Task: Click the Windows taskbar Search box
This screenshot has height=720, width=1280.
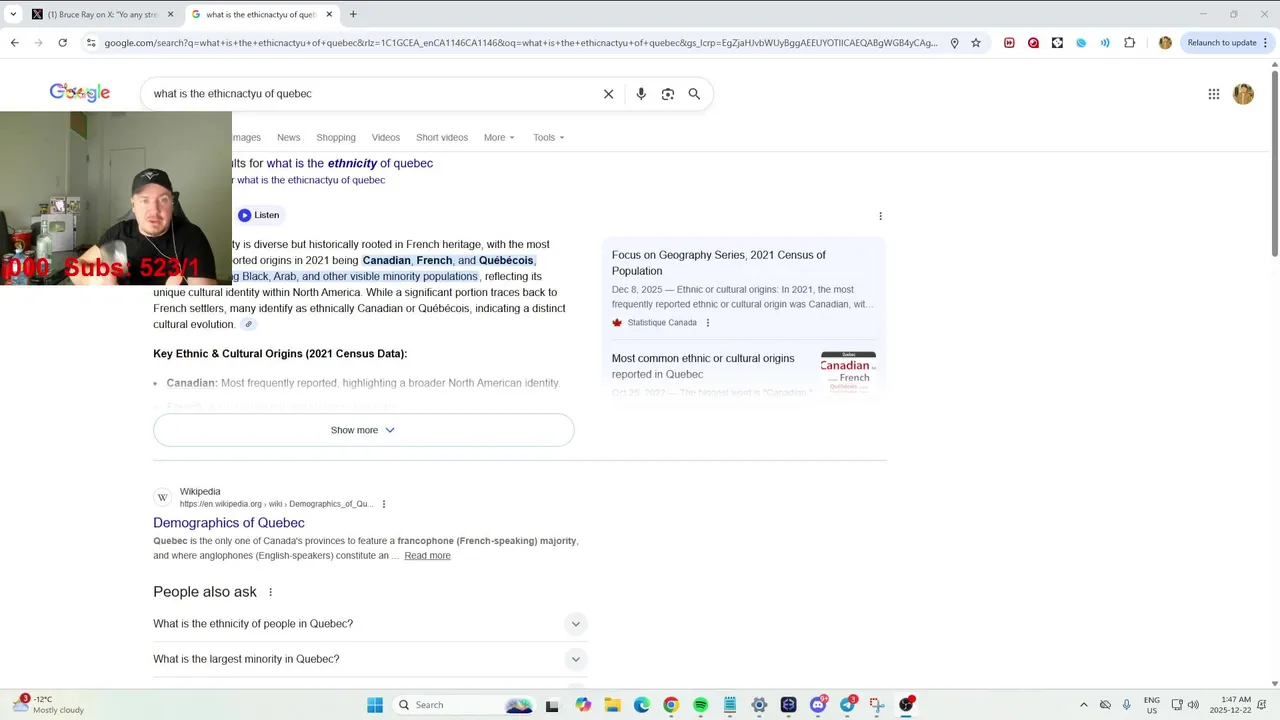Action: 465,705
